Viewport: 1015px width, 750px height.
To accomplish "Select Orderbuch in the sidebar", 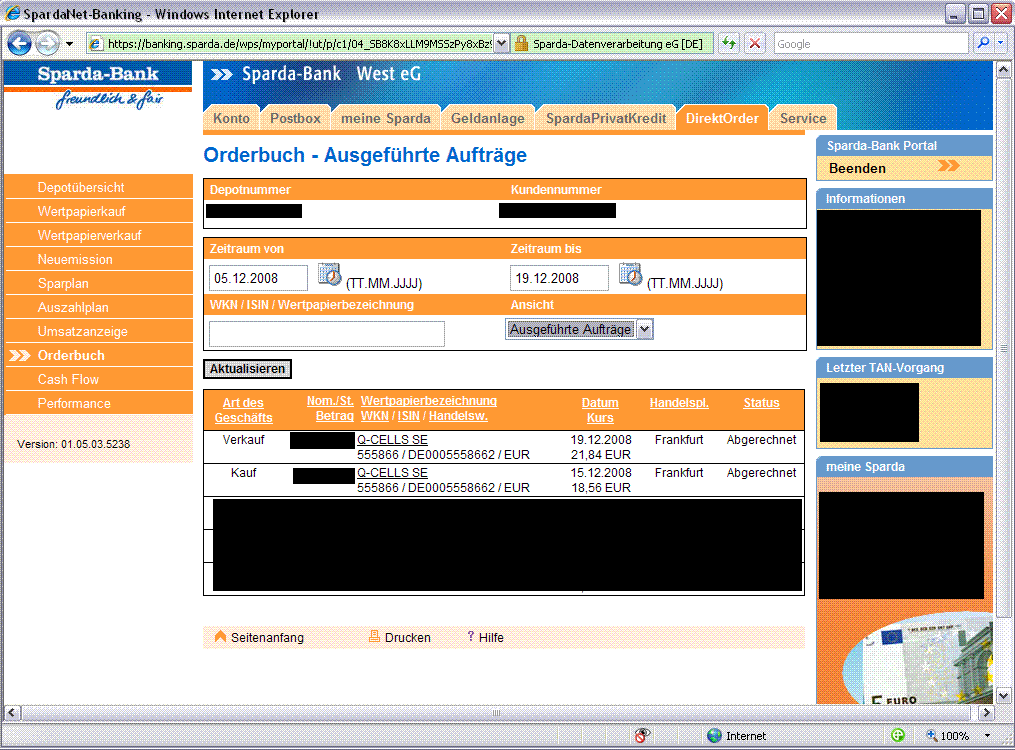I will (x=98, y=355).
